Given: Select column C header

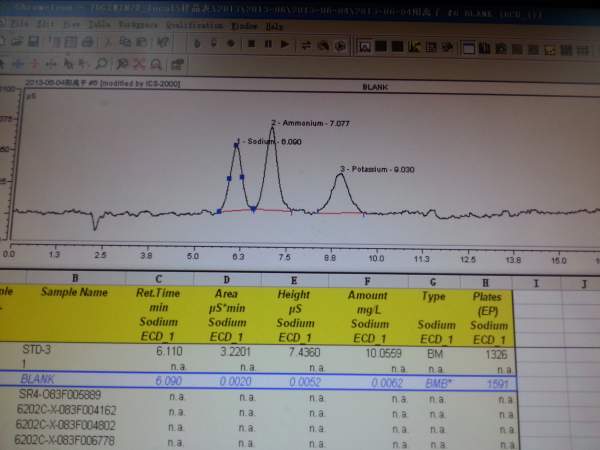Looking at the screenshot, I should tap(159, 279).
